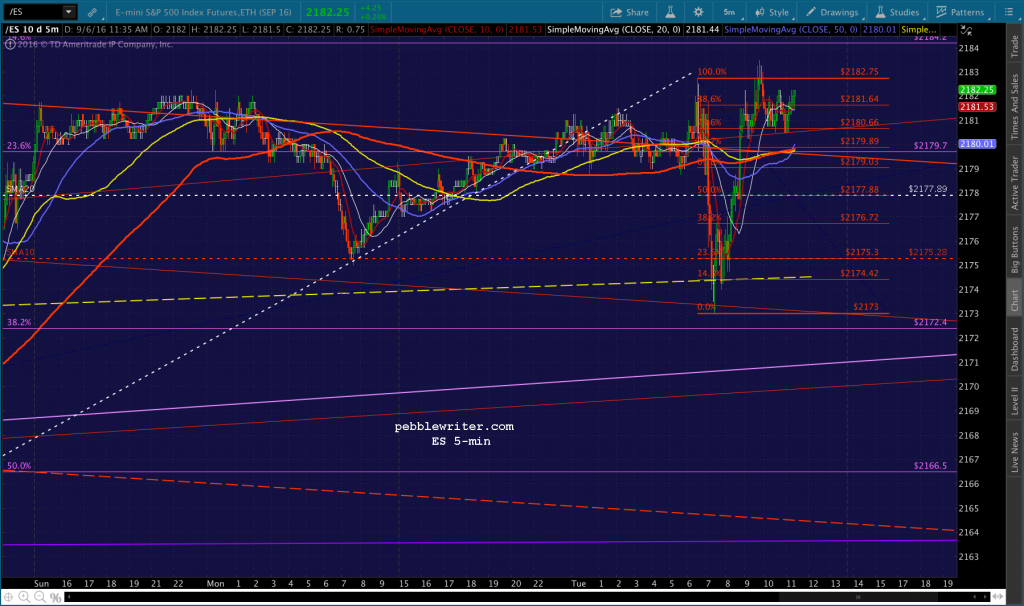Image resolution: width=1024 pixels, height=606 pixels.
Task: Open the Active Trader sidebar tab
Action: pyautogui.click(x=1014, y=183)
